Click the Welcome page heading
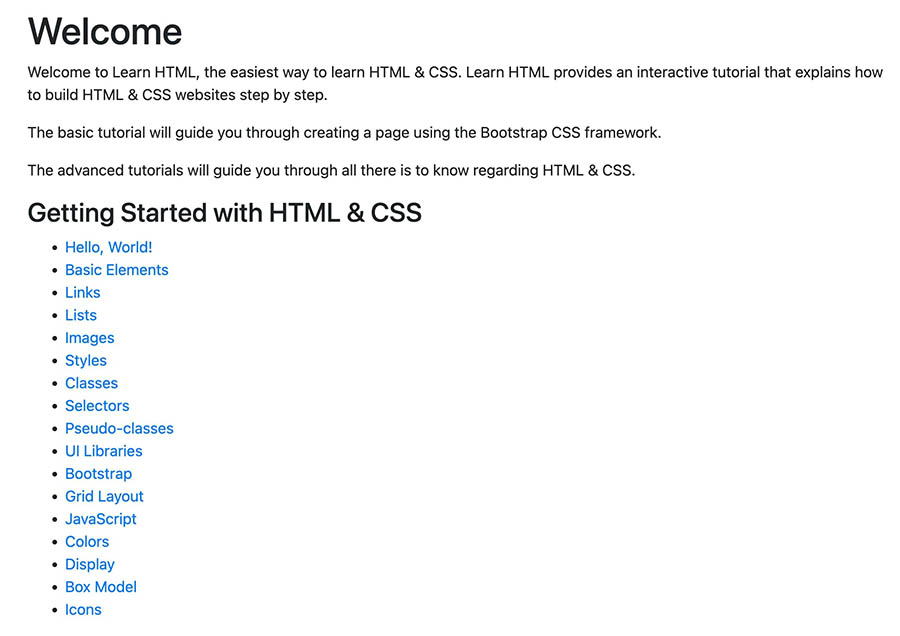This screenshot has height=636, width=900. pyautogui.click(x=105, y=32)
